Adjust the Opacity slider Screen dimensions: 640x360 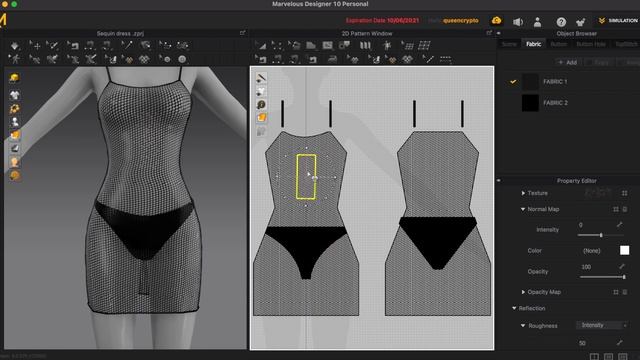[x=602, y=277]
